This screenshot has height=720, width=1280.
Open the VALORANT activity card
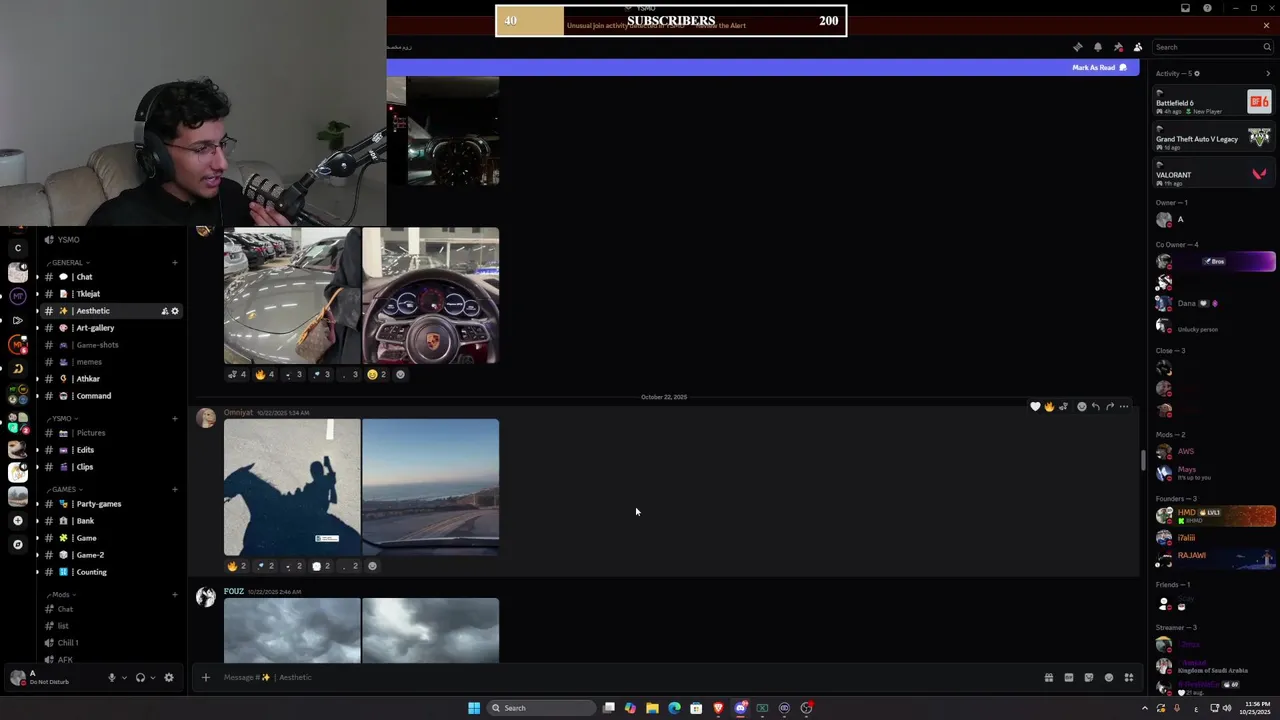tap(1213, 174)
